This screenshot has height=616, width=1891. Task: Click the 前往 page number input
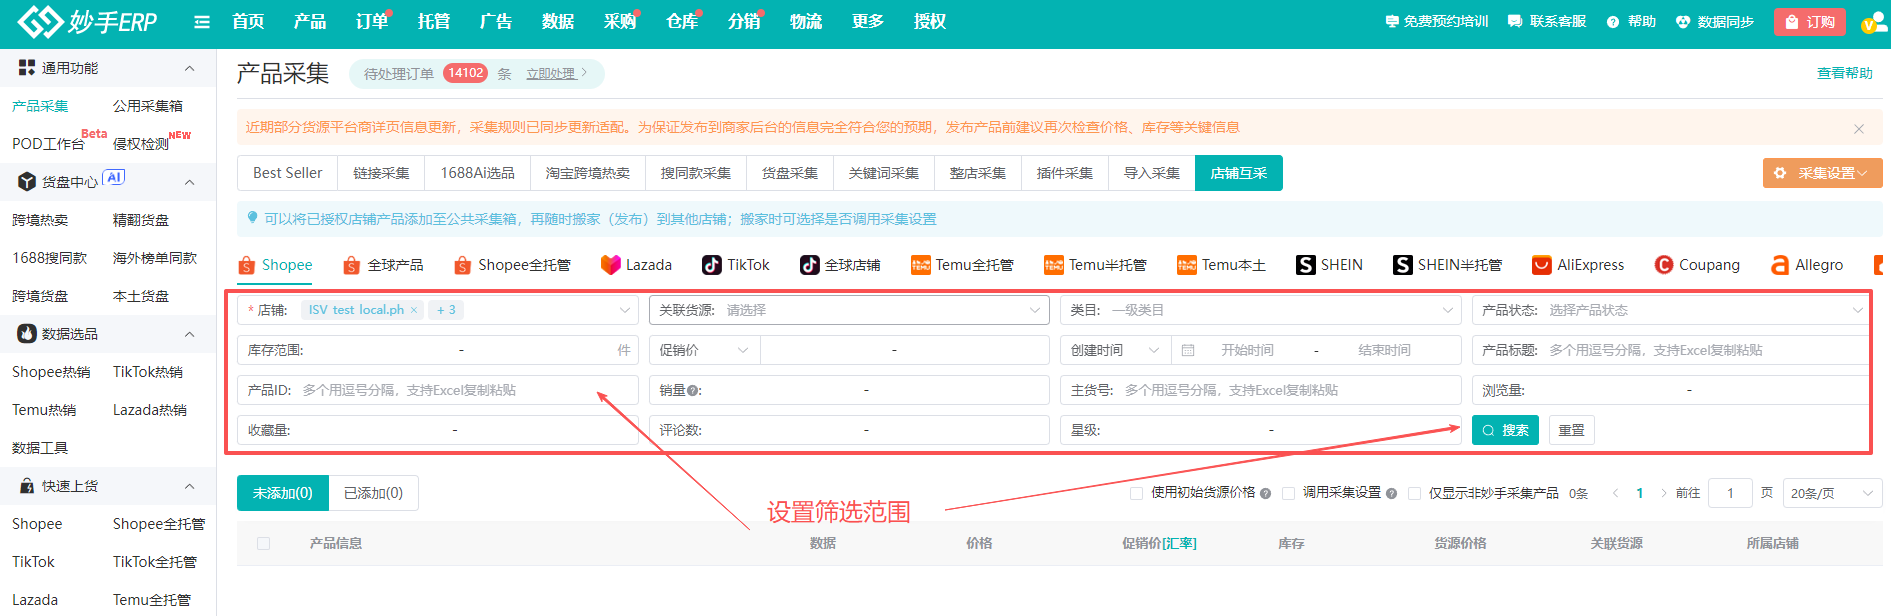coord(1730,493)
